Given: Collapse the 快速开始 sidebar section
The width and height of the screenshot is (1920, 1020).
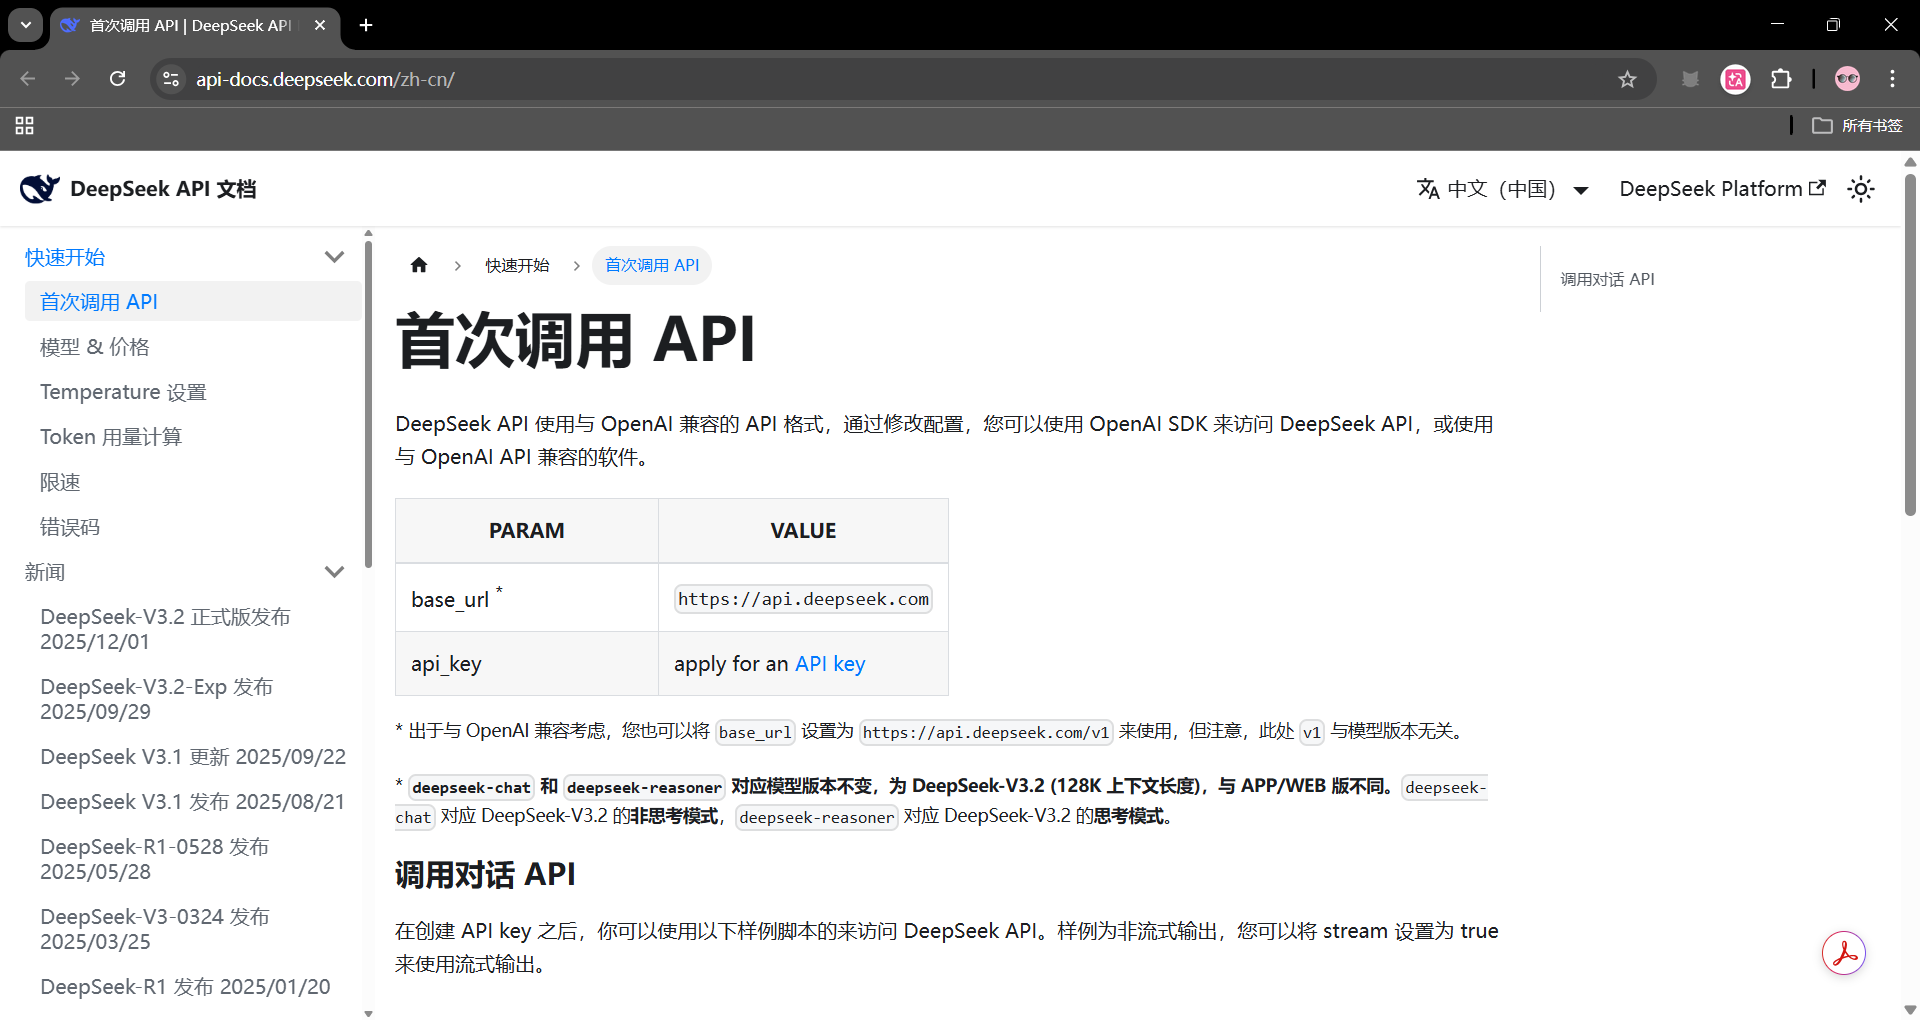Looking at the screenshot, I should 334,257.
